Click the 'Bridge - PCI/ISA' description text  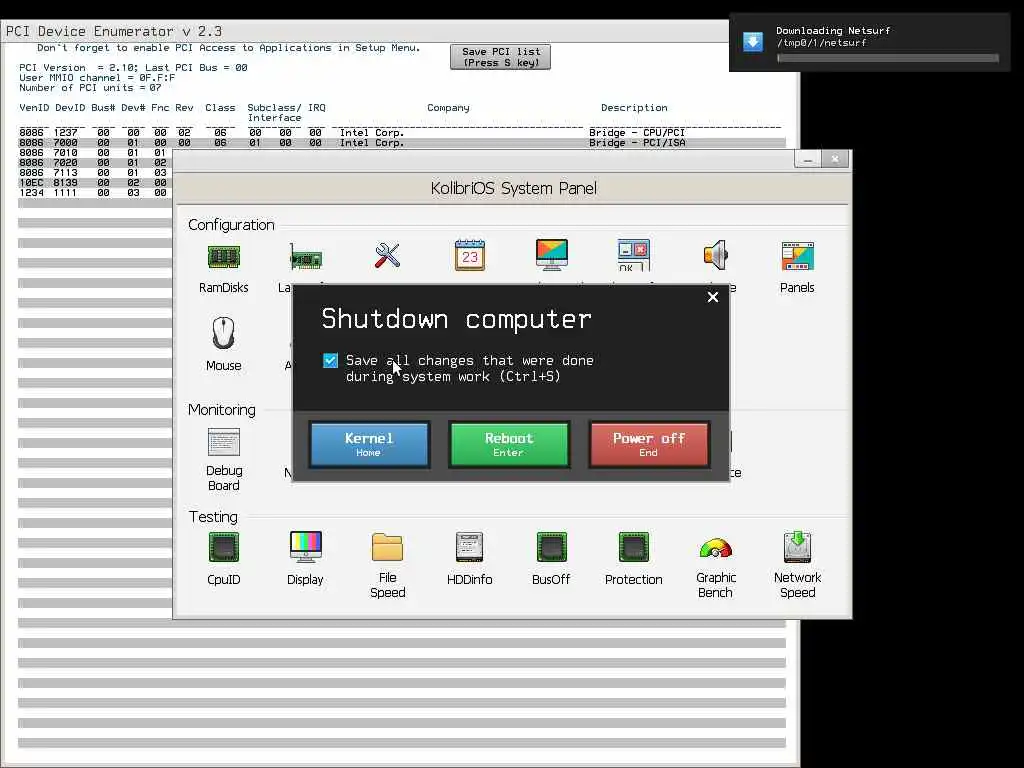click(x=637, y=142)
